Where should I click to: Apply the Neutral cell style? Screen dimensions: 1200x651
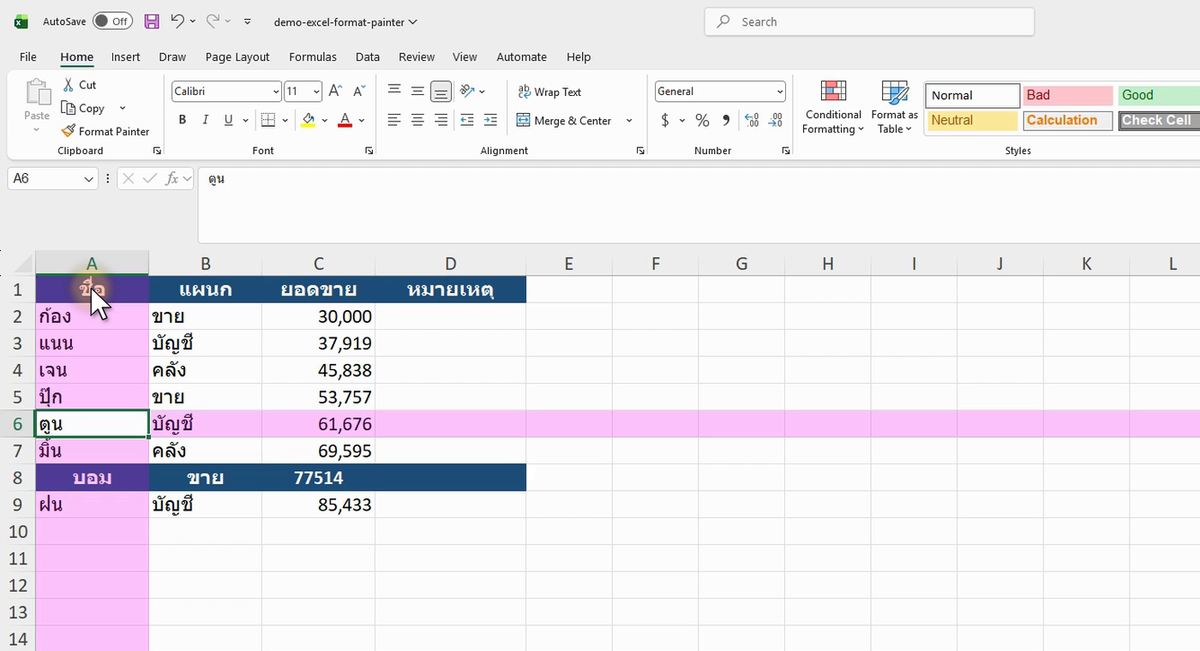973,120
